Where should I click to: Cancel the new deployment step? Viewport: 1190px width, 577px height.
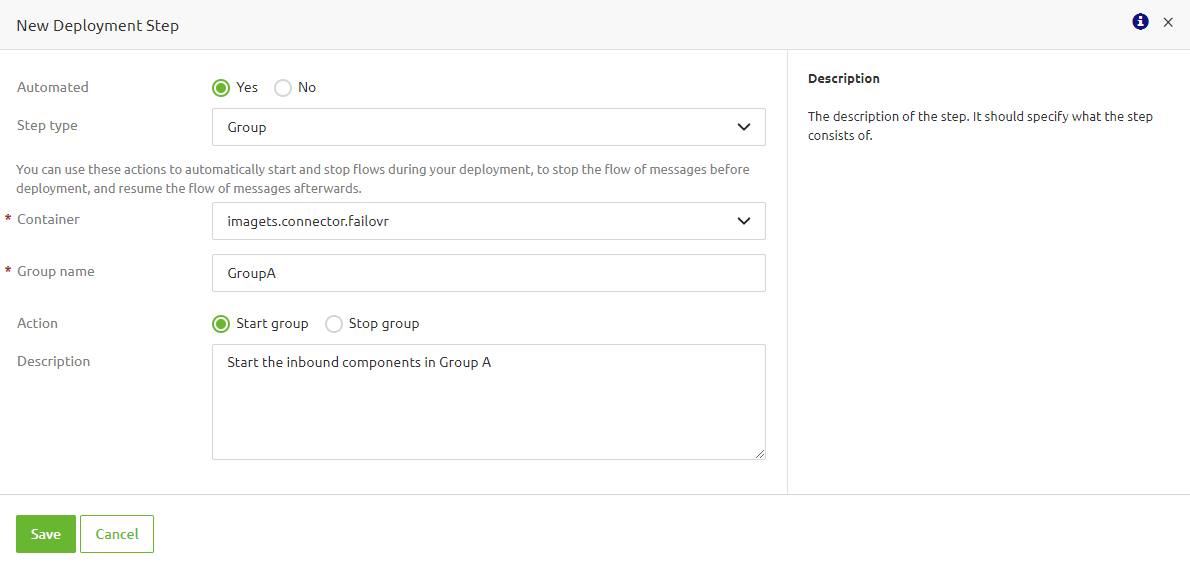(x=116, y=533)
